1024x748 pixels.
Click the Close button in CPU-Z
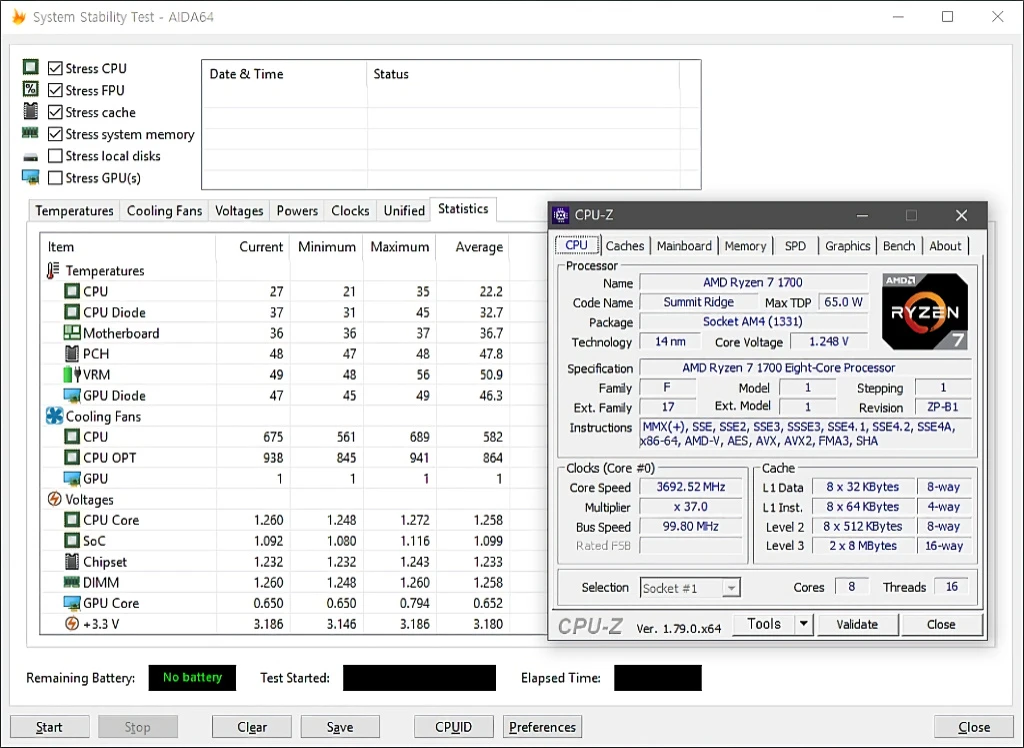click(x=941, y=625)
